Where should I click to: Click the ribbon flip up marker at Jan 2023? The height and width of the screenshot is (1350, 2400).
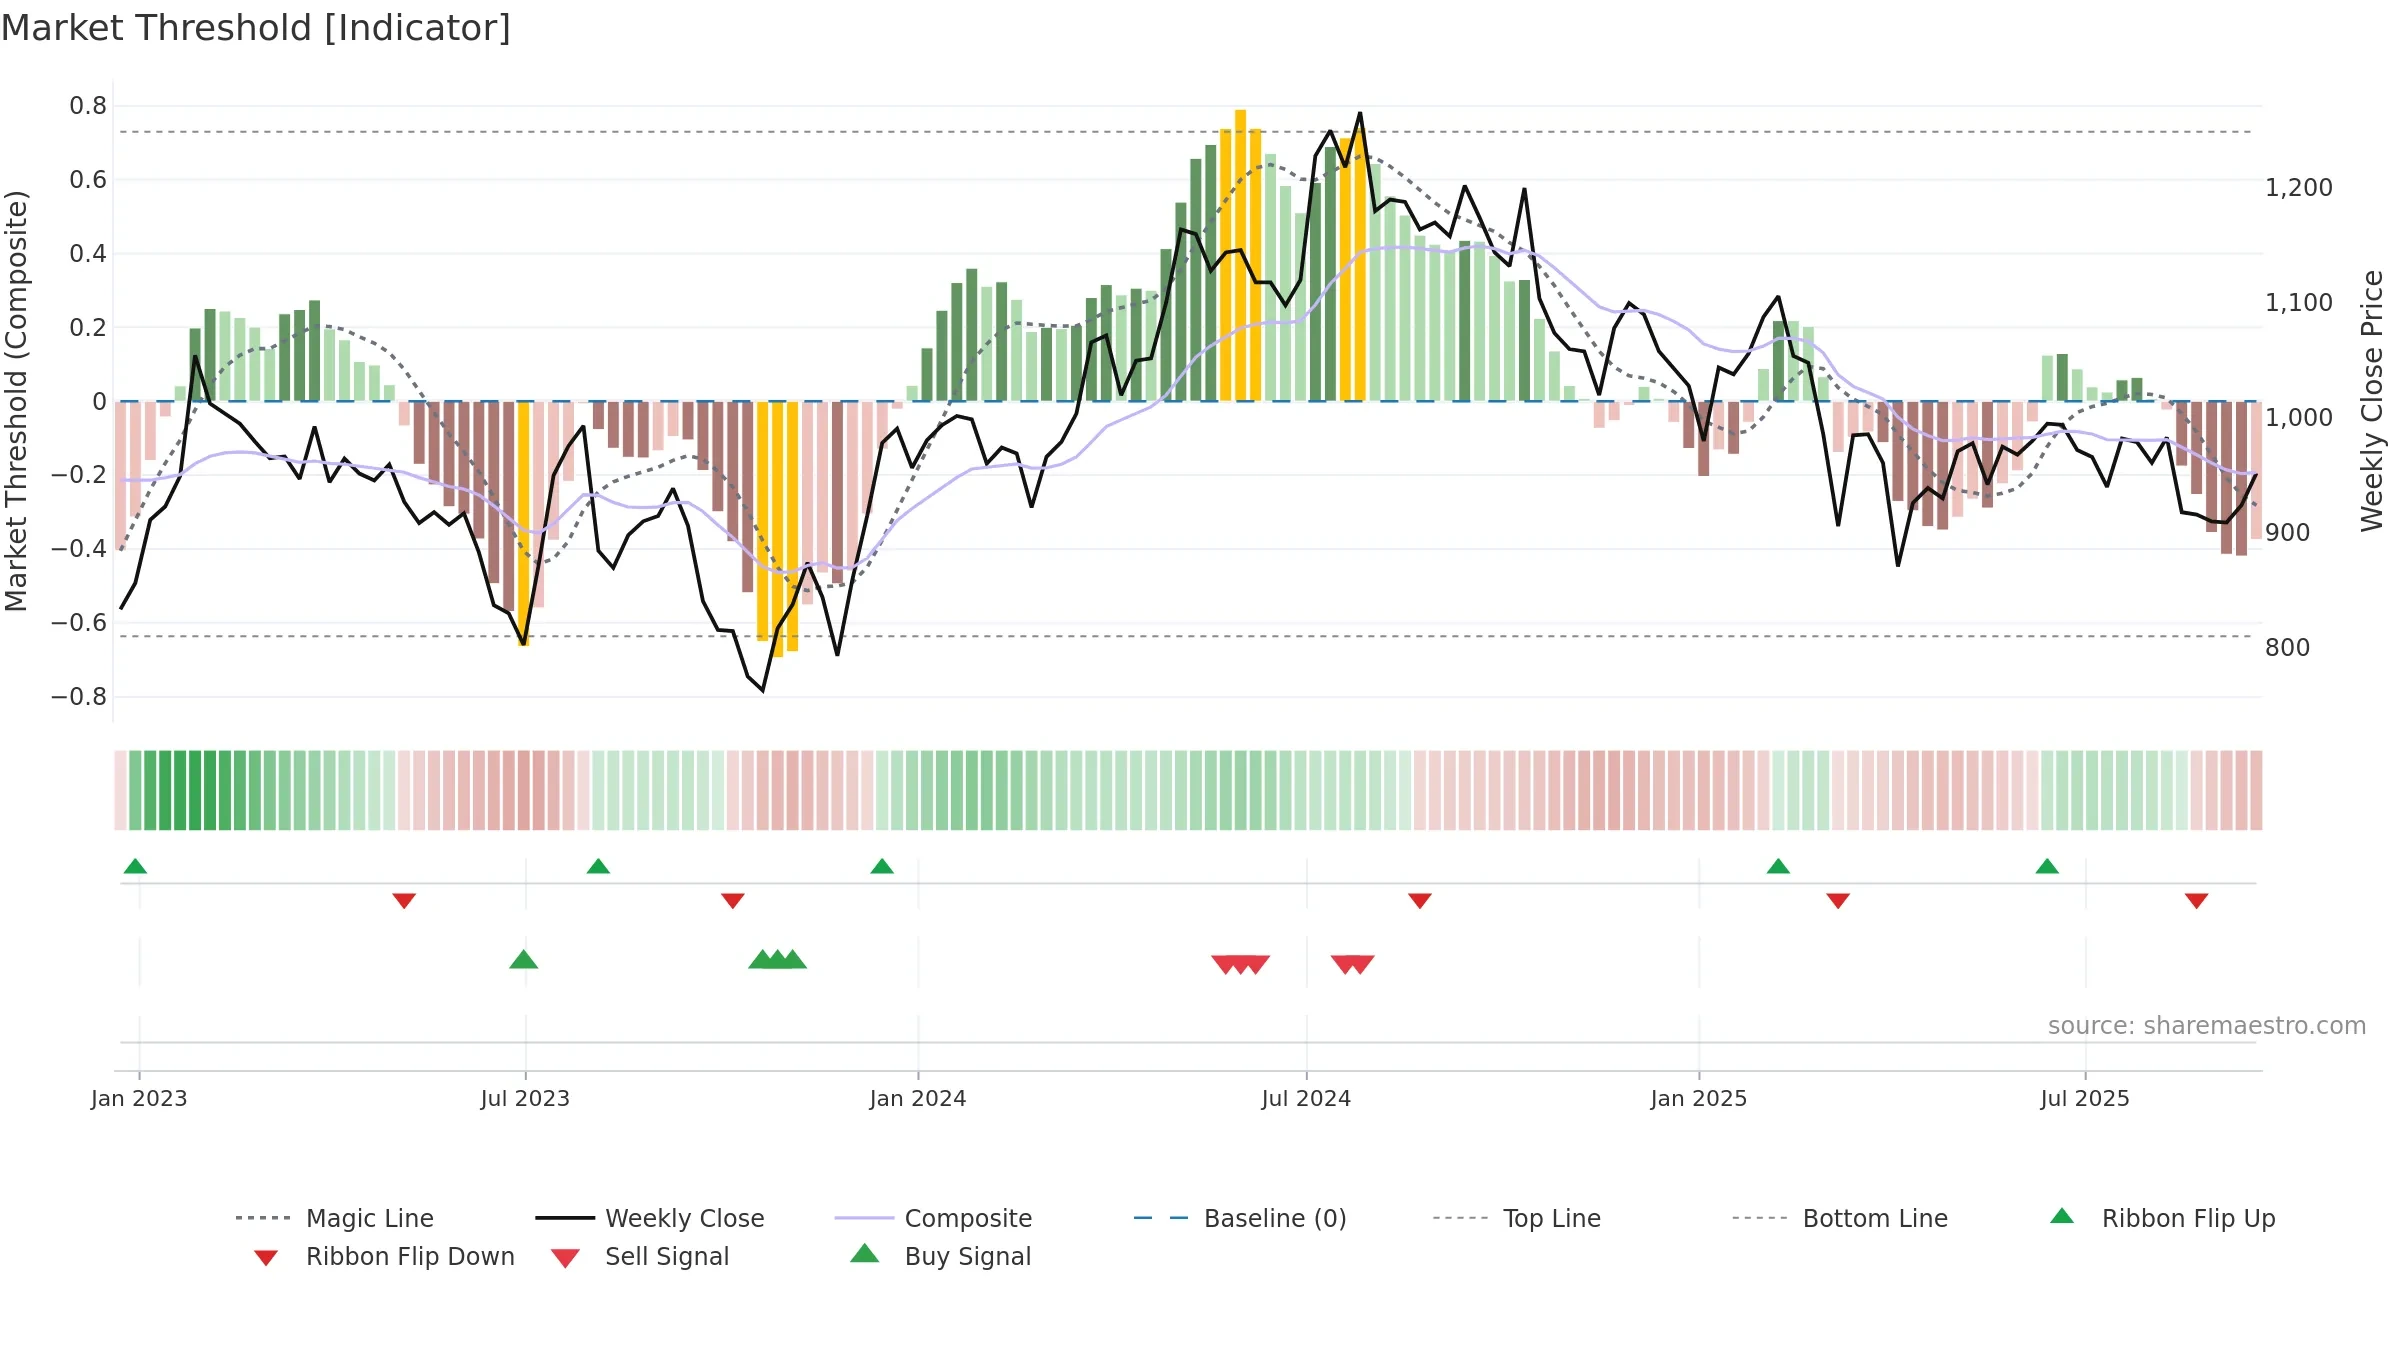click(135, 866)
